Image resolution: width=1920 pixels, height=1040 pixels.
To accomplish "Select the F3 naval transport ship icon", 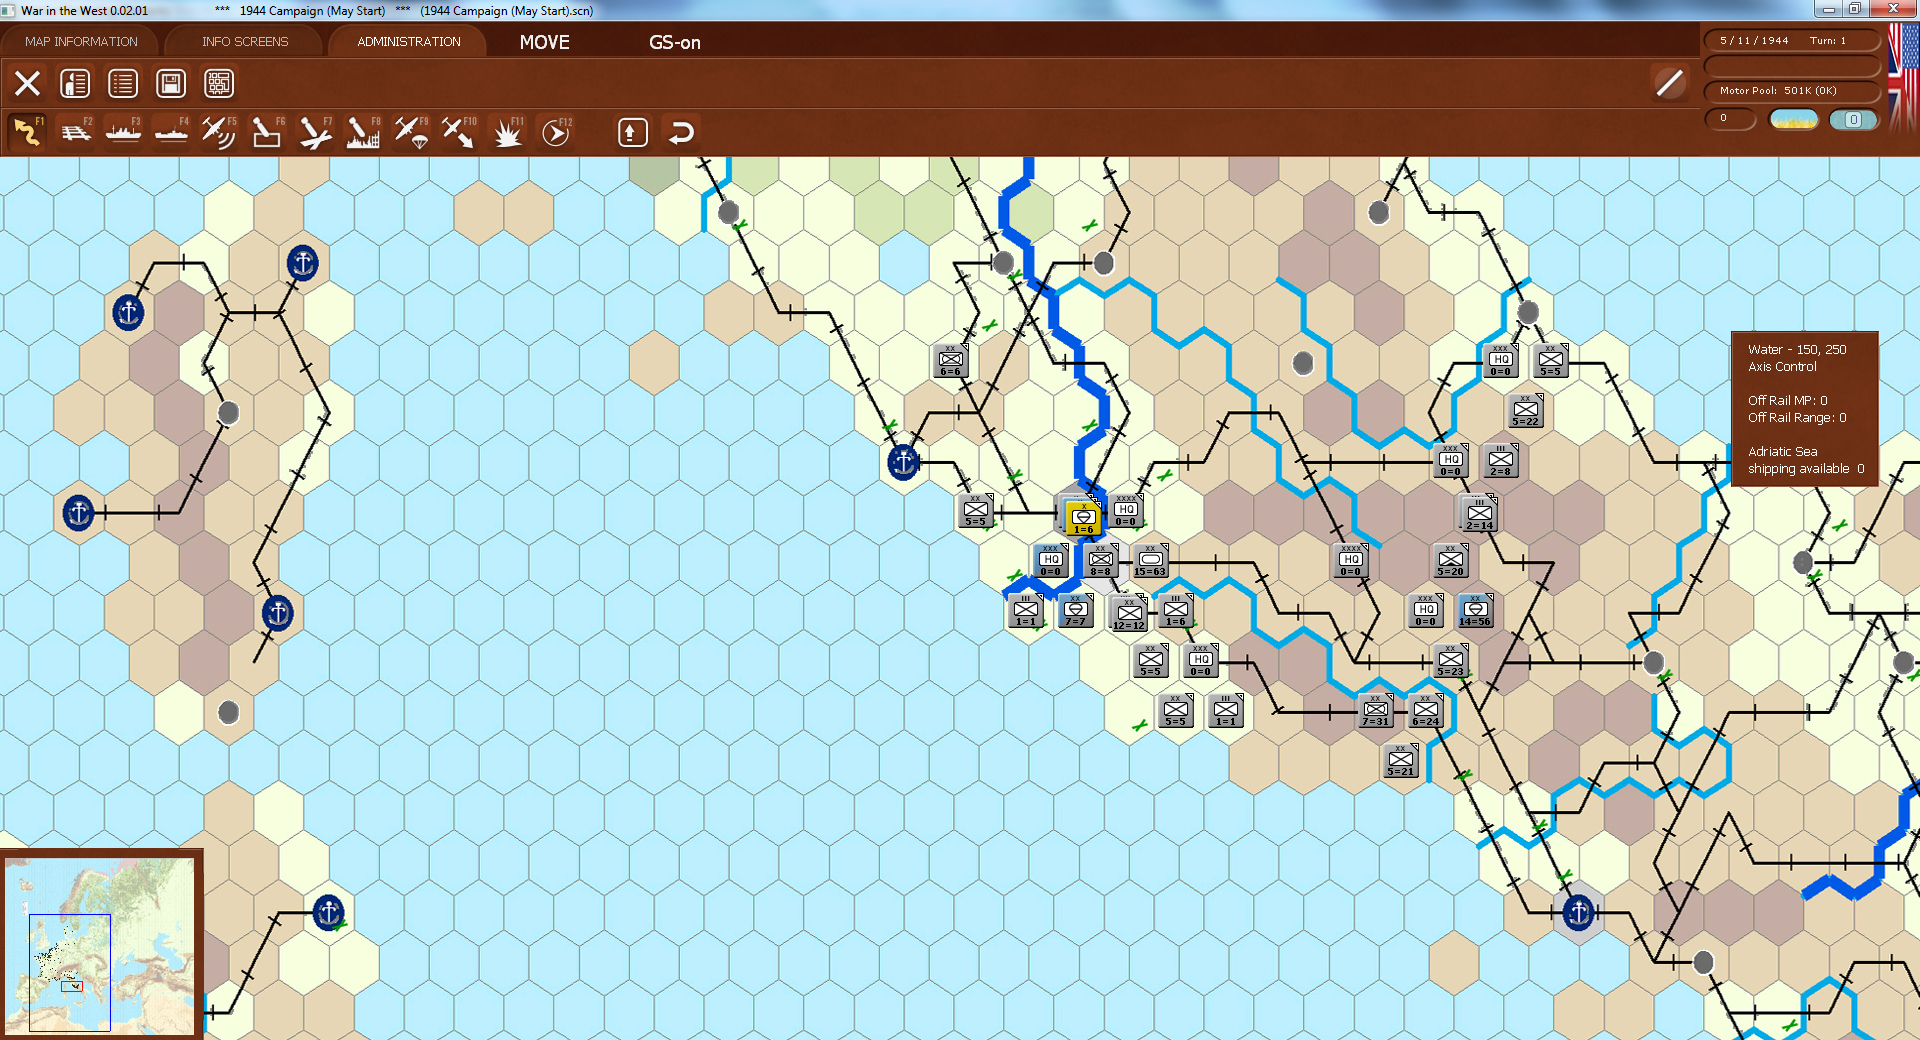I will point(123,132).
